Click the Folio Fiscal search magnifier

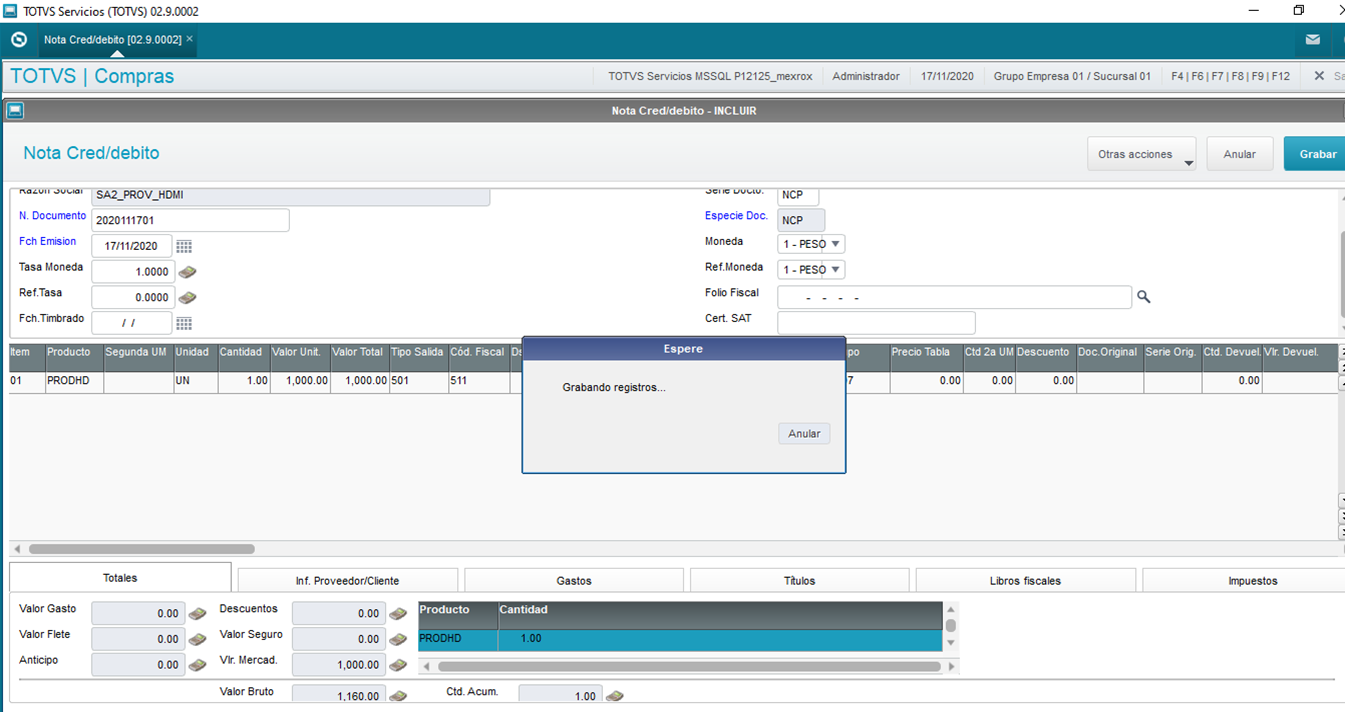pyautogui.click(x=1143, y=297)
